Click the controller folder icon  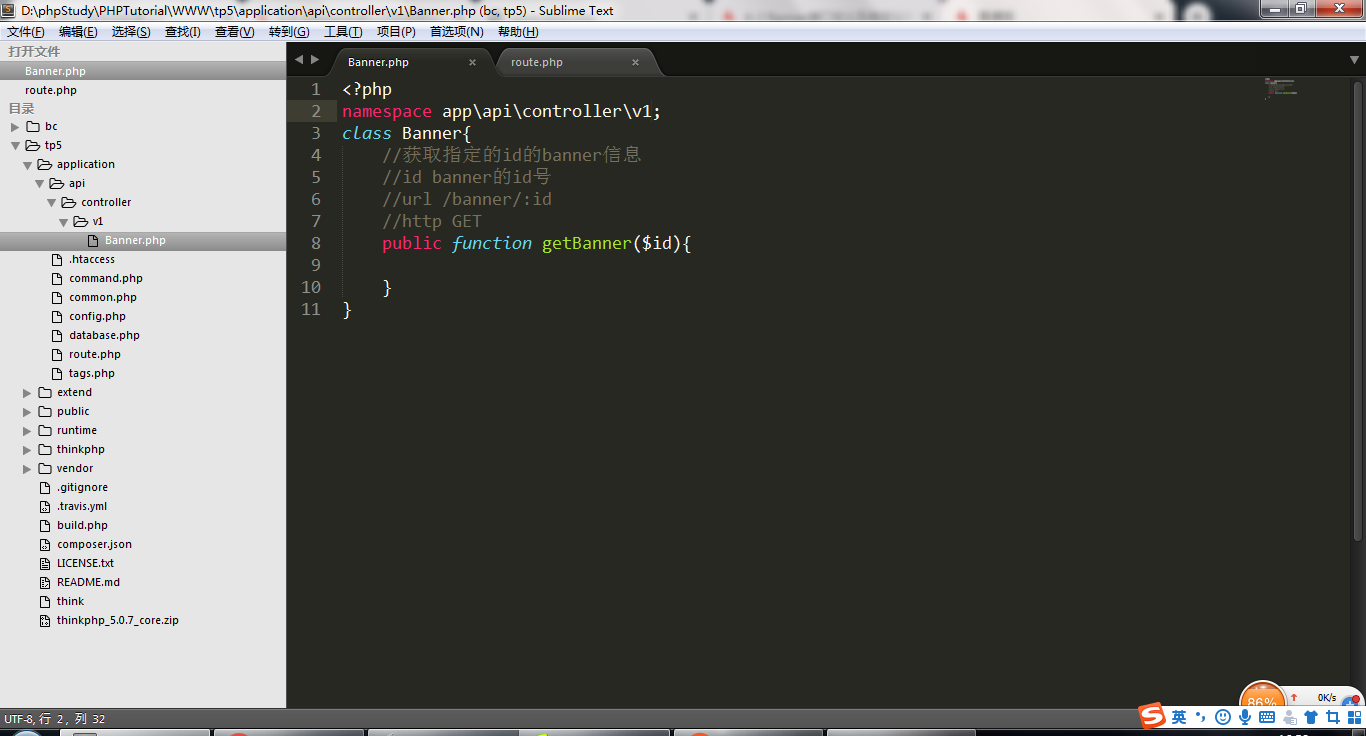(69, 202)
